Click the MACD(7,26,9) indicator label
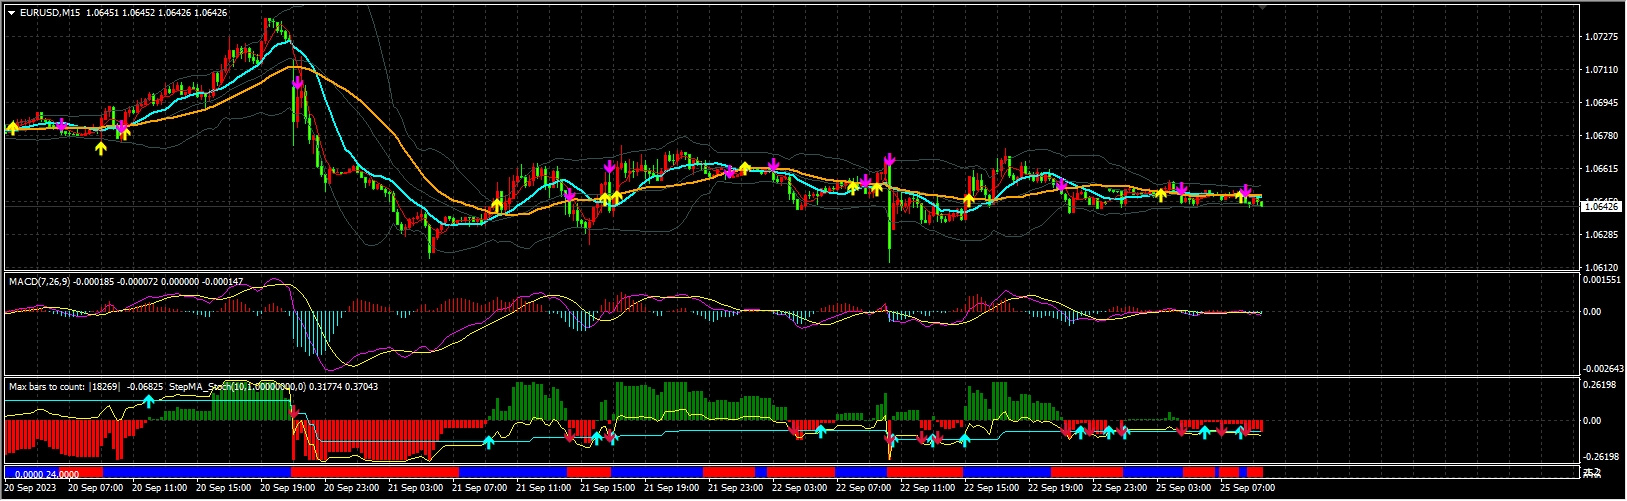The height and width of the screenshot is (501, 1627). (40, 282)
